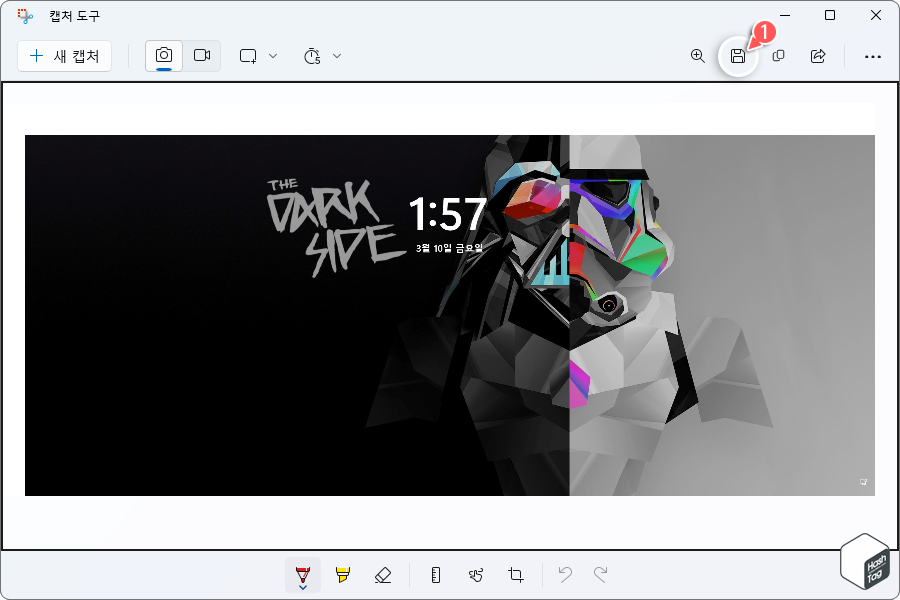Share the captured image
This screenshot has height=600, width=900.
pos(818,56)
